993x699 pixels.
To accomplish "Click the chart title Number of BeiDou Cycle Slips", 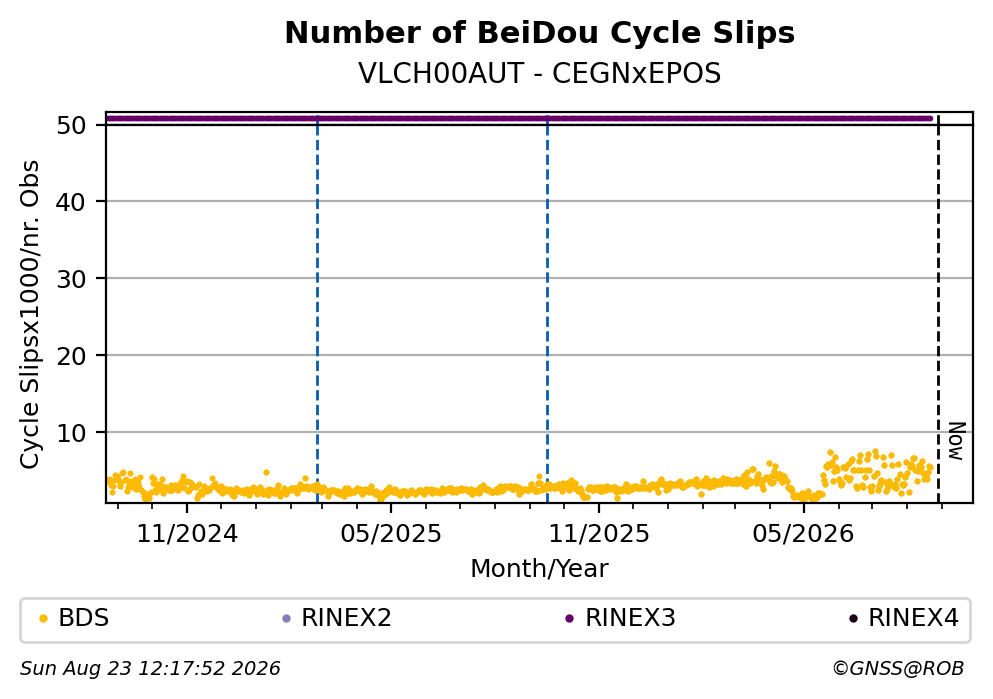I will 540,33.
